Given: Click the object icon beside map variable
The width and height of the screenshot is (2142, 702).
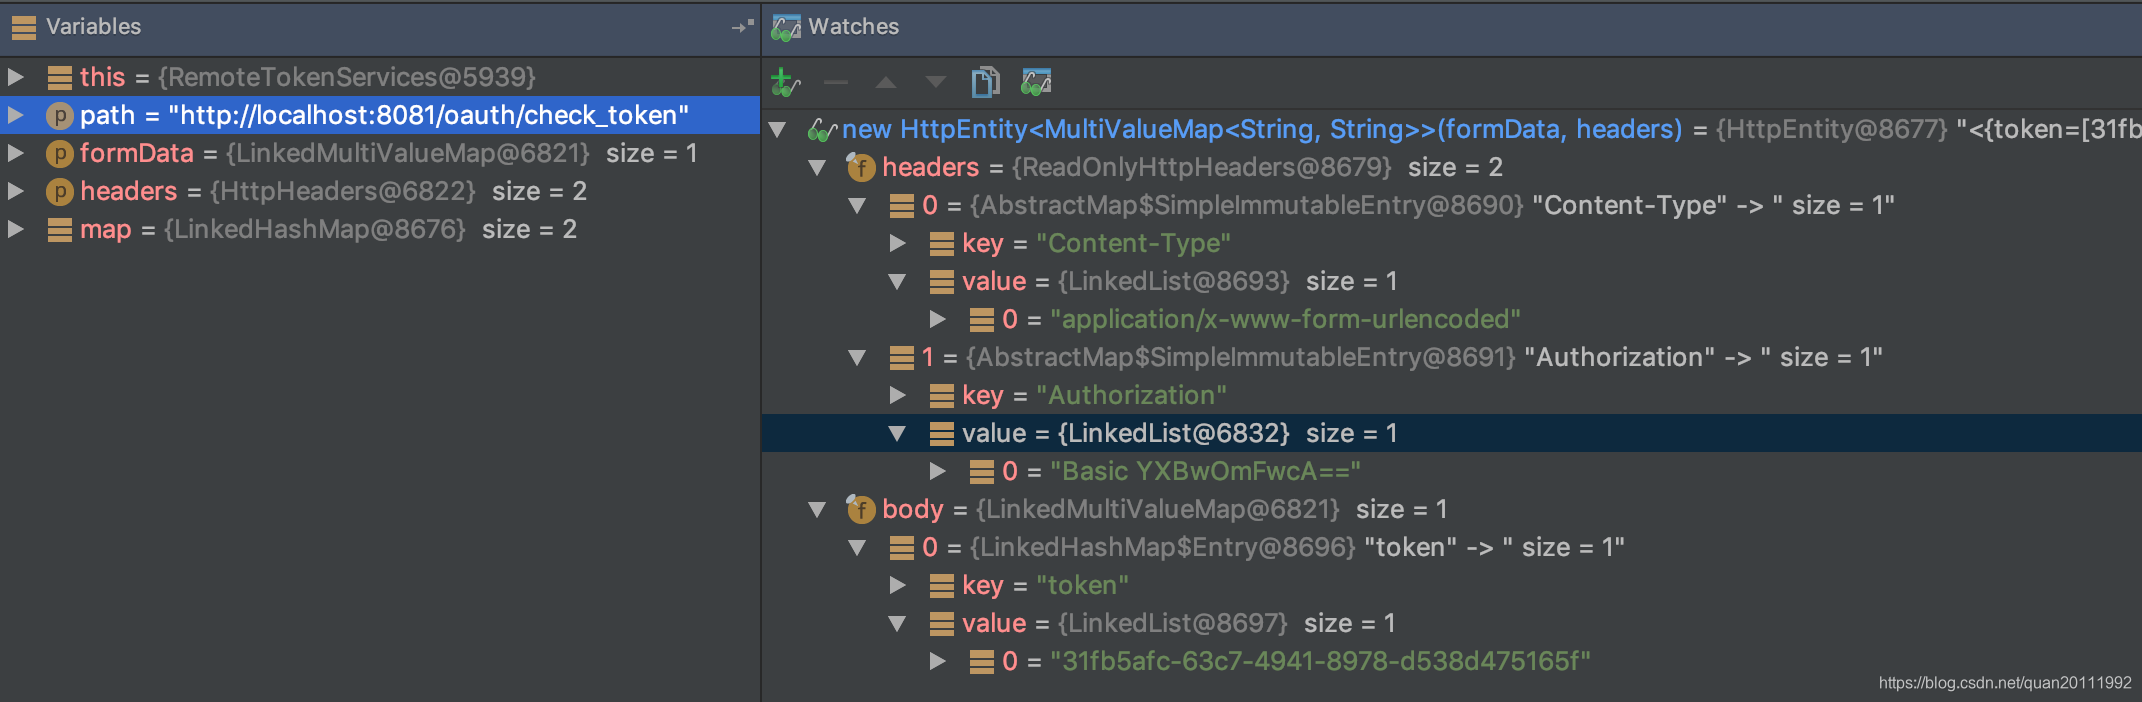Looking at the screenshot, I should tap(60, 230).
